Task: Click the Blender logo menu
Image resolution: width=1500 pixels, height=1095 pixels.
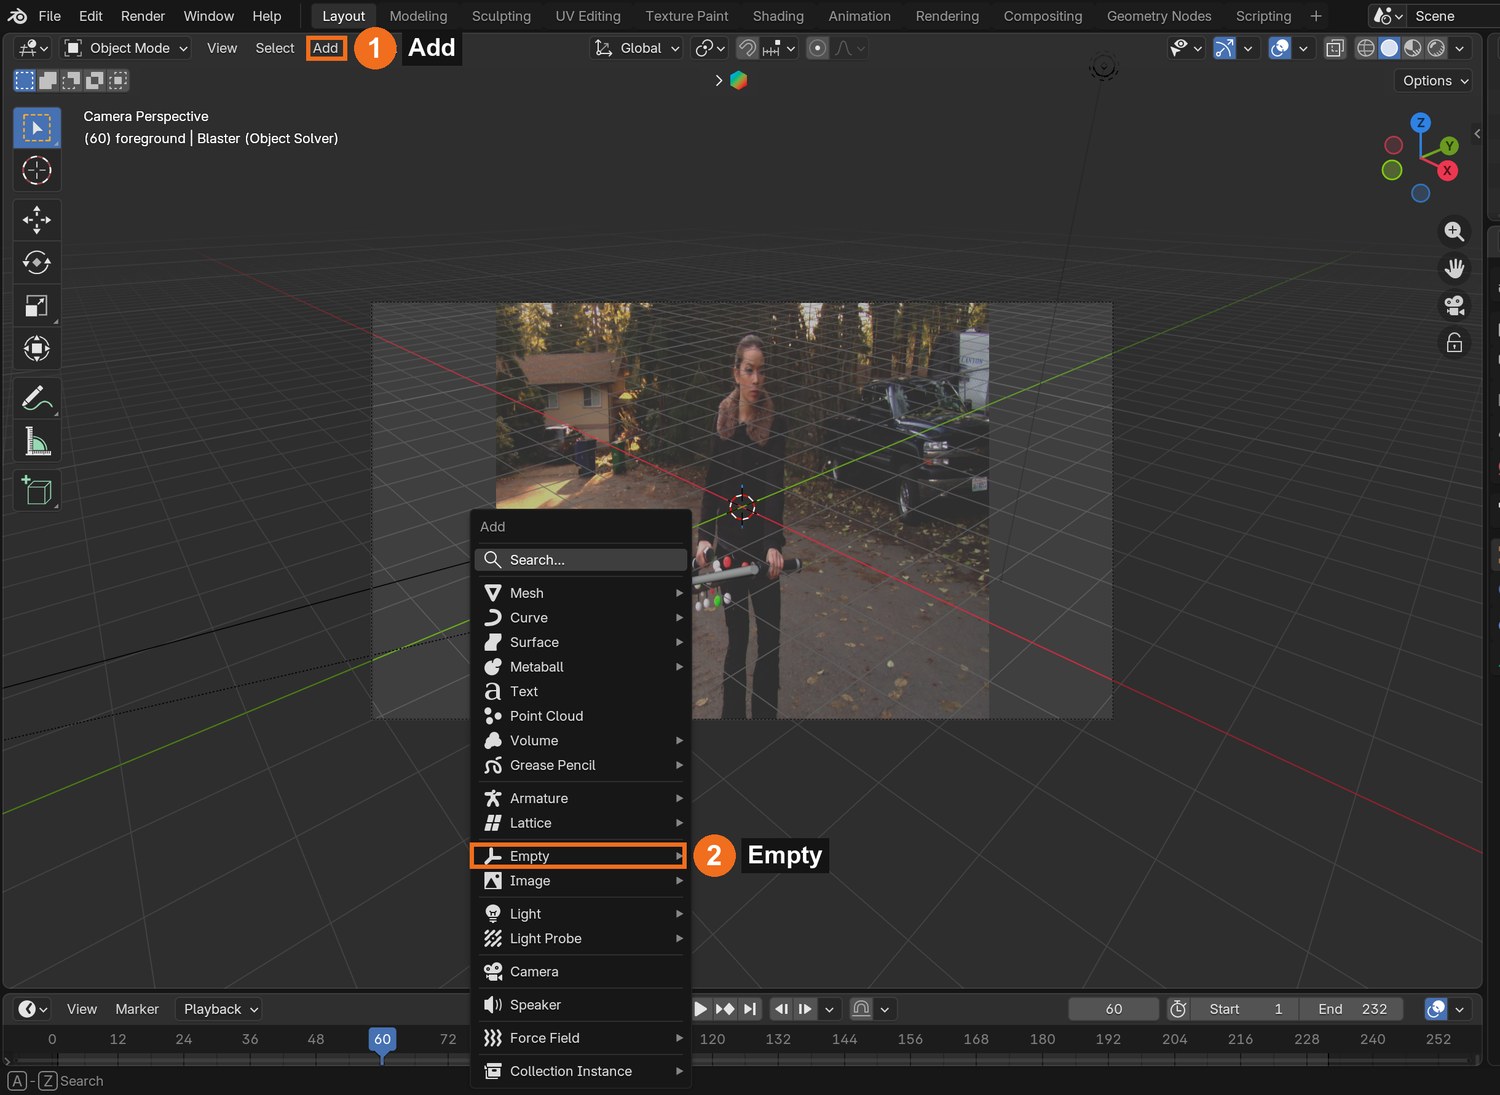Action: pos(17,16)
